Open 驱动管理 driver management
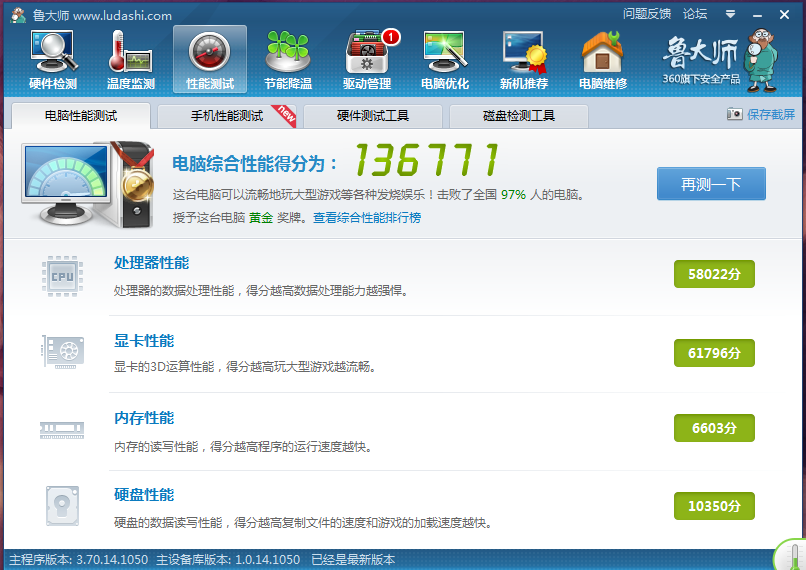 tap(367, 60)
